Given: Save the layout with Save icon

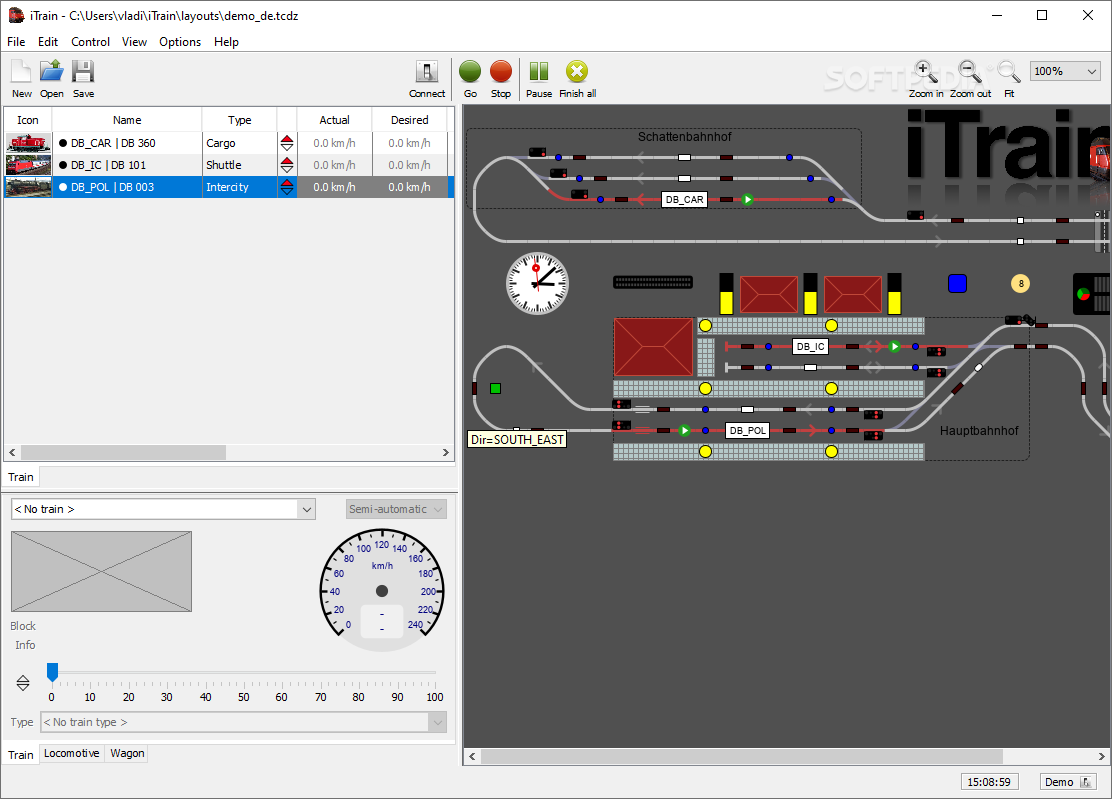Looking at the screenshot, I should 83,78.
